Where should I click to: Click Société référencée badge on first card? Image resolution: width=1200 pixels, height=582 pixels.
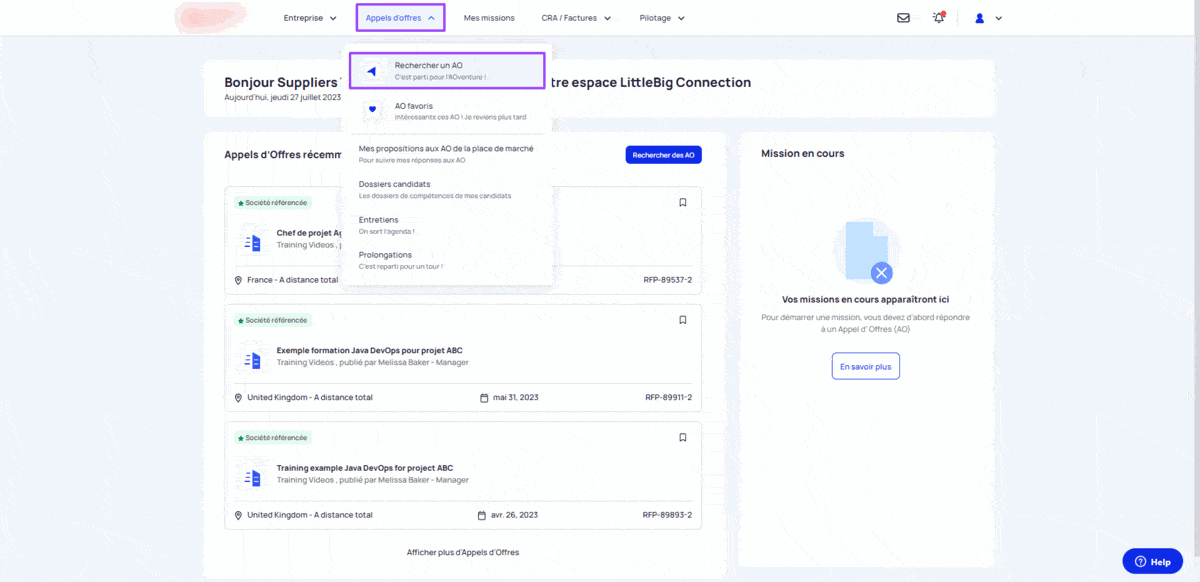[273, 202]
